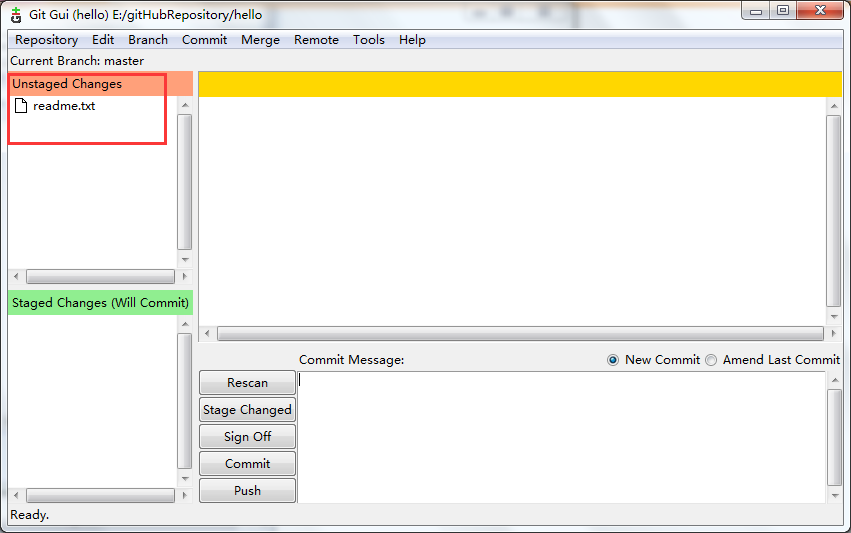Click the commit message scroll up arrow
This screenshot has height=533, width=851.
[834, 380]
